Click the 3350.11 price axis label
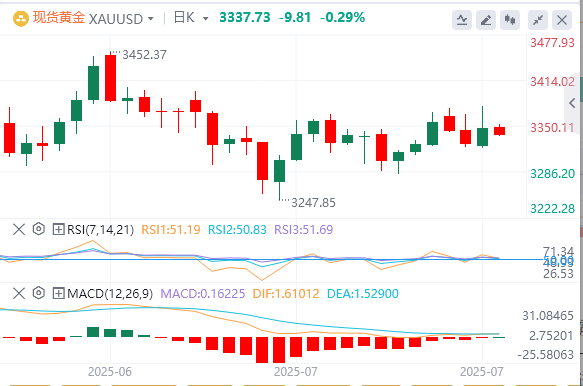 click(552, 128)
